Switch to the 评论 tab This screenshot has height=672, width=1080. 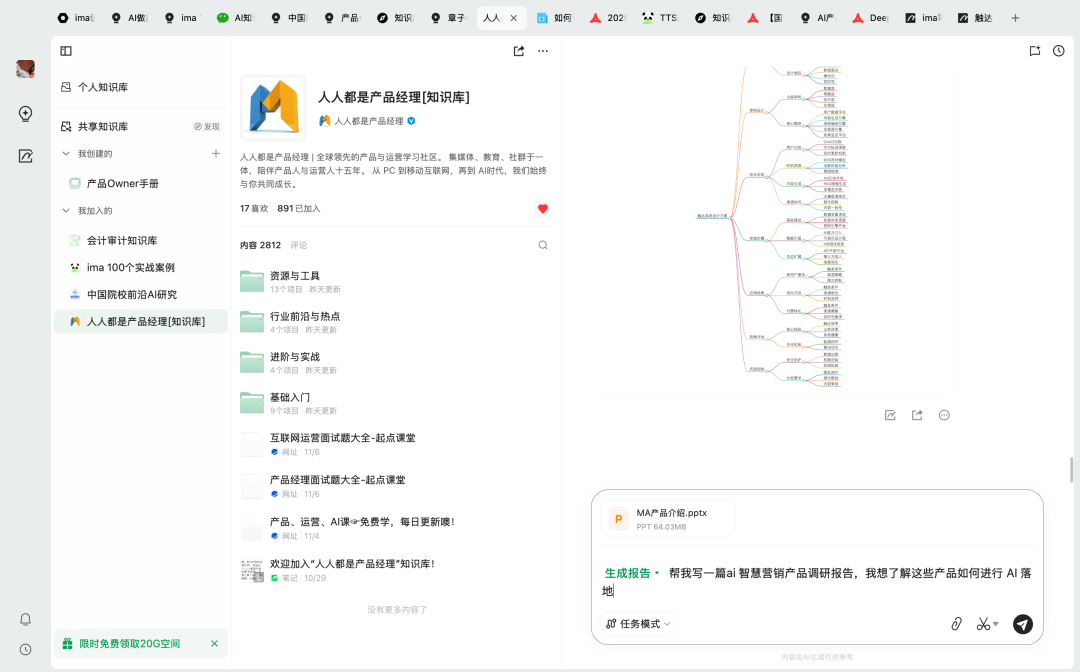tap(298, 245)
